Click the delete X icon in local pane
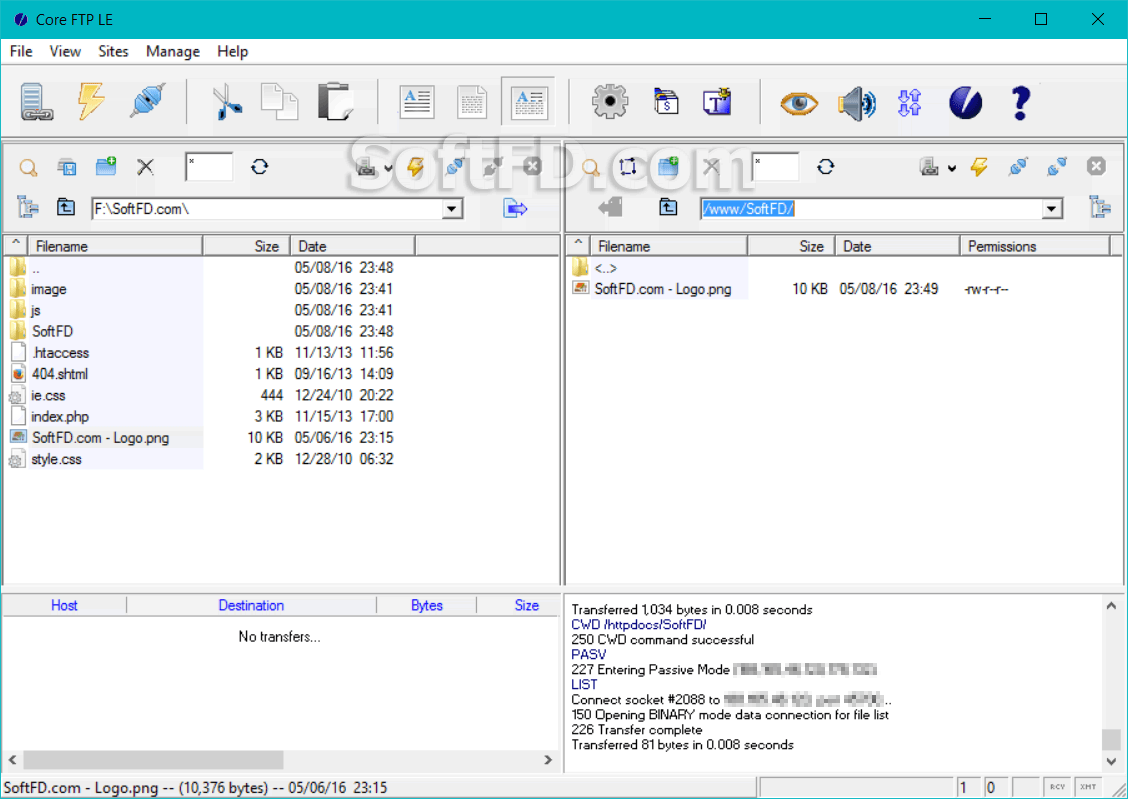The height and width of the screenshot is (799, 1128). pyautogui.click(x=145, y=168)
